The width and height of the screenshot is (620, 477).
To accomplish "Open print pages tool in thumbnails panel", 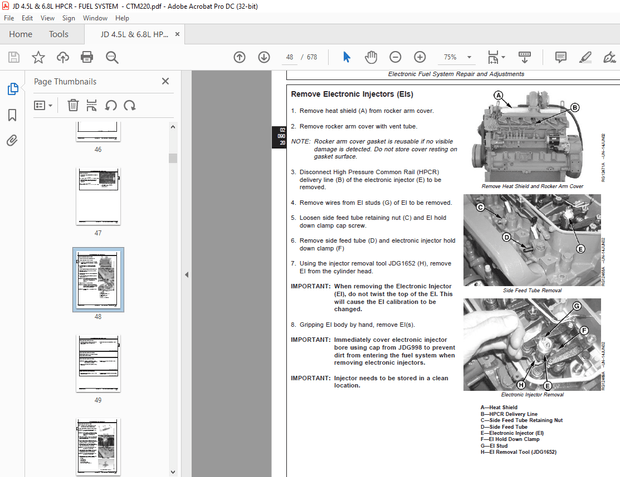I will pos(91,105).
